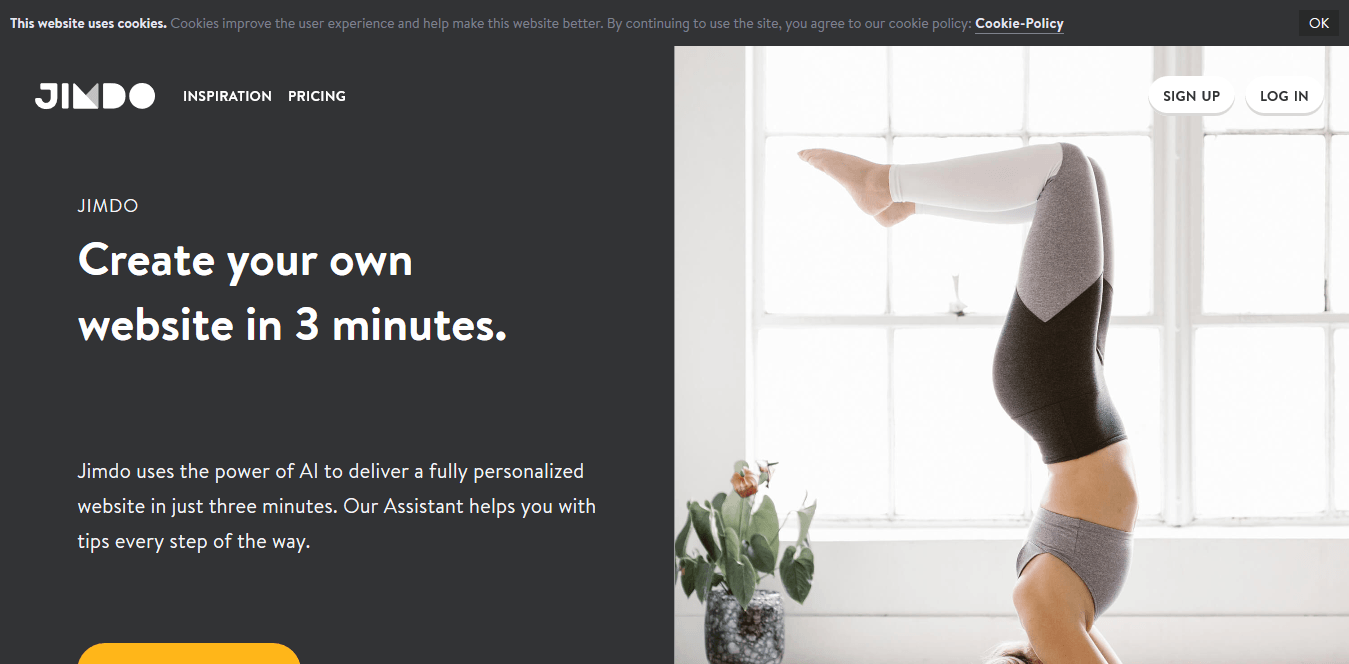
Task: Click the yellow call-to-action button
Action: pyautogui.click(x=189, y=653)
